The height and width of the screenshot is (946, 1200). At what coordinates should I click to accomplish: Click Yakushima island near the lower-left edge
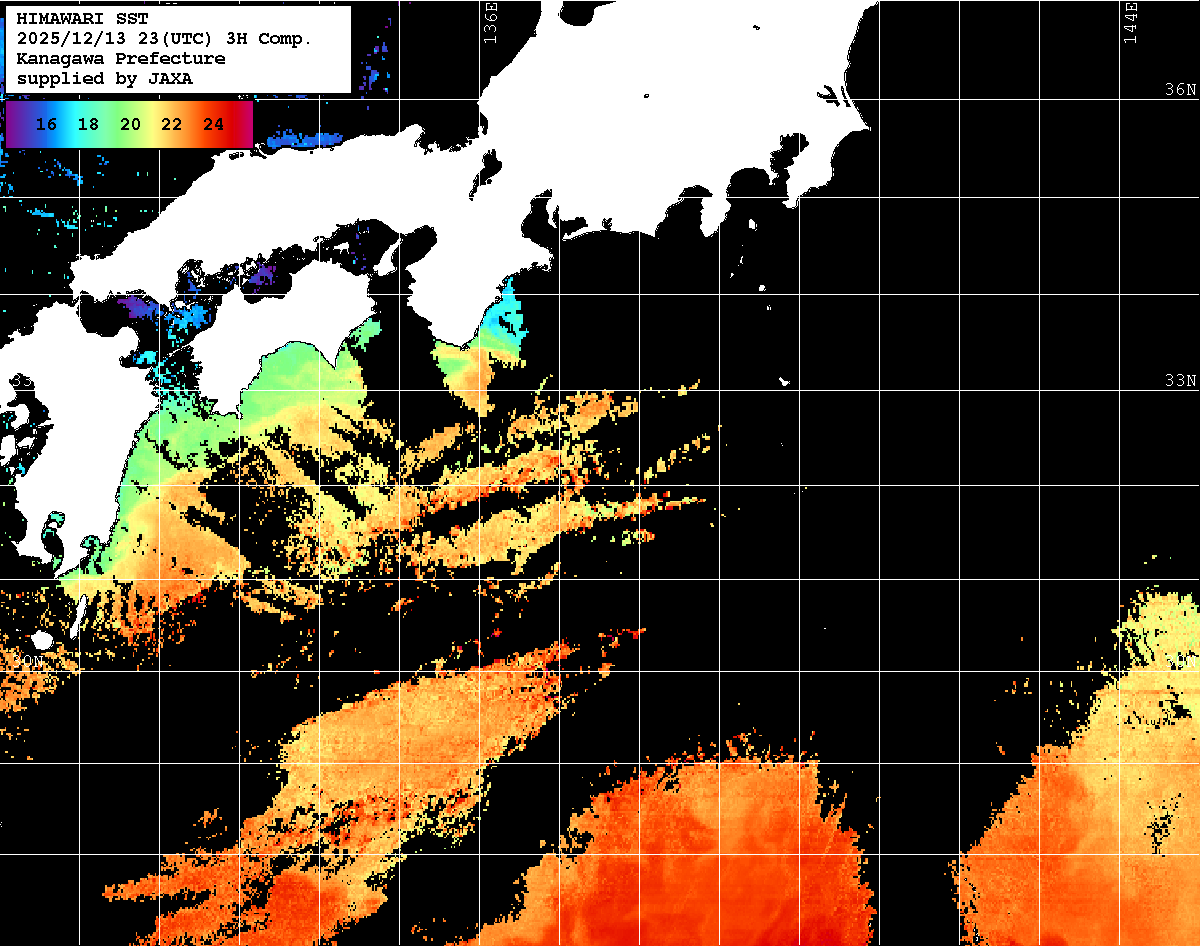click(41, 639)
